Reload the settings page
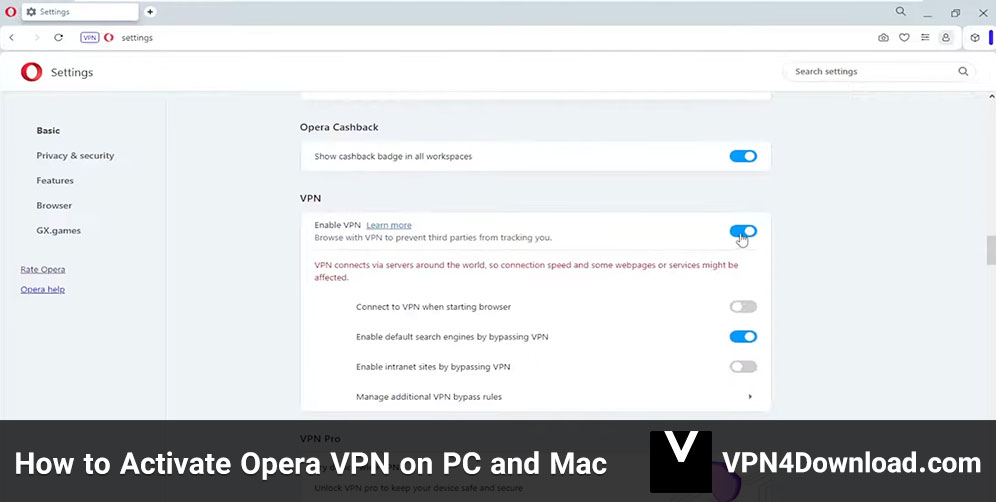This screenshot has width=996, height=502. (59, 38)
